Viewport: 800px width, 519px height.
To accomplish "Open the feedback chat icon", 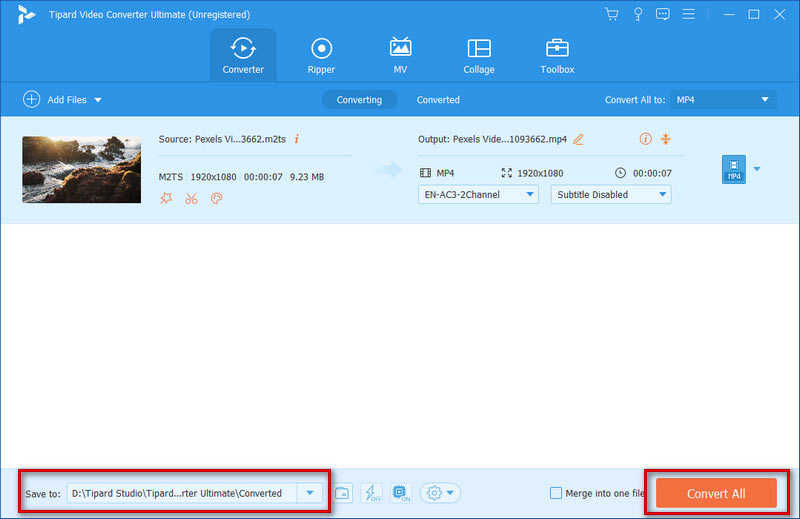I will coord(663,14).
